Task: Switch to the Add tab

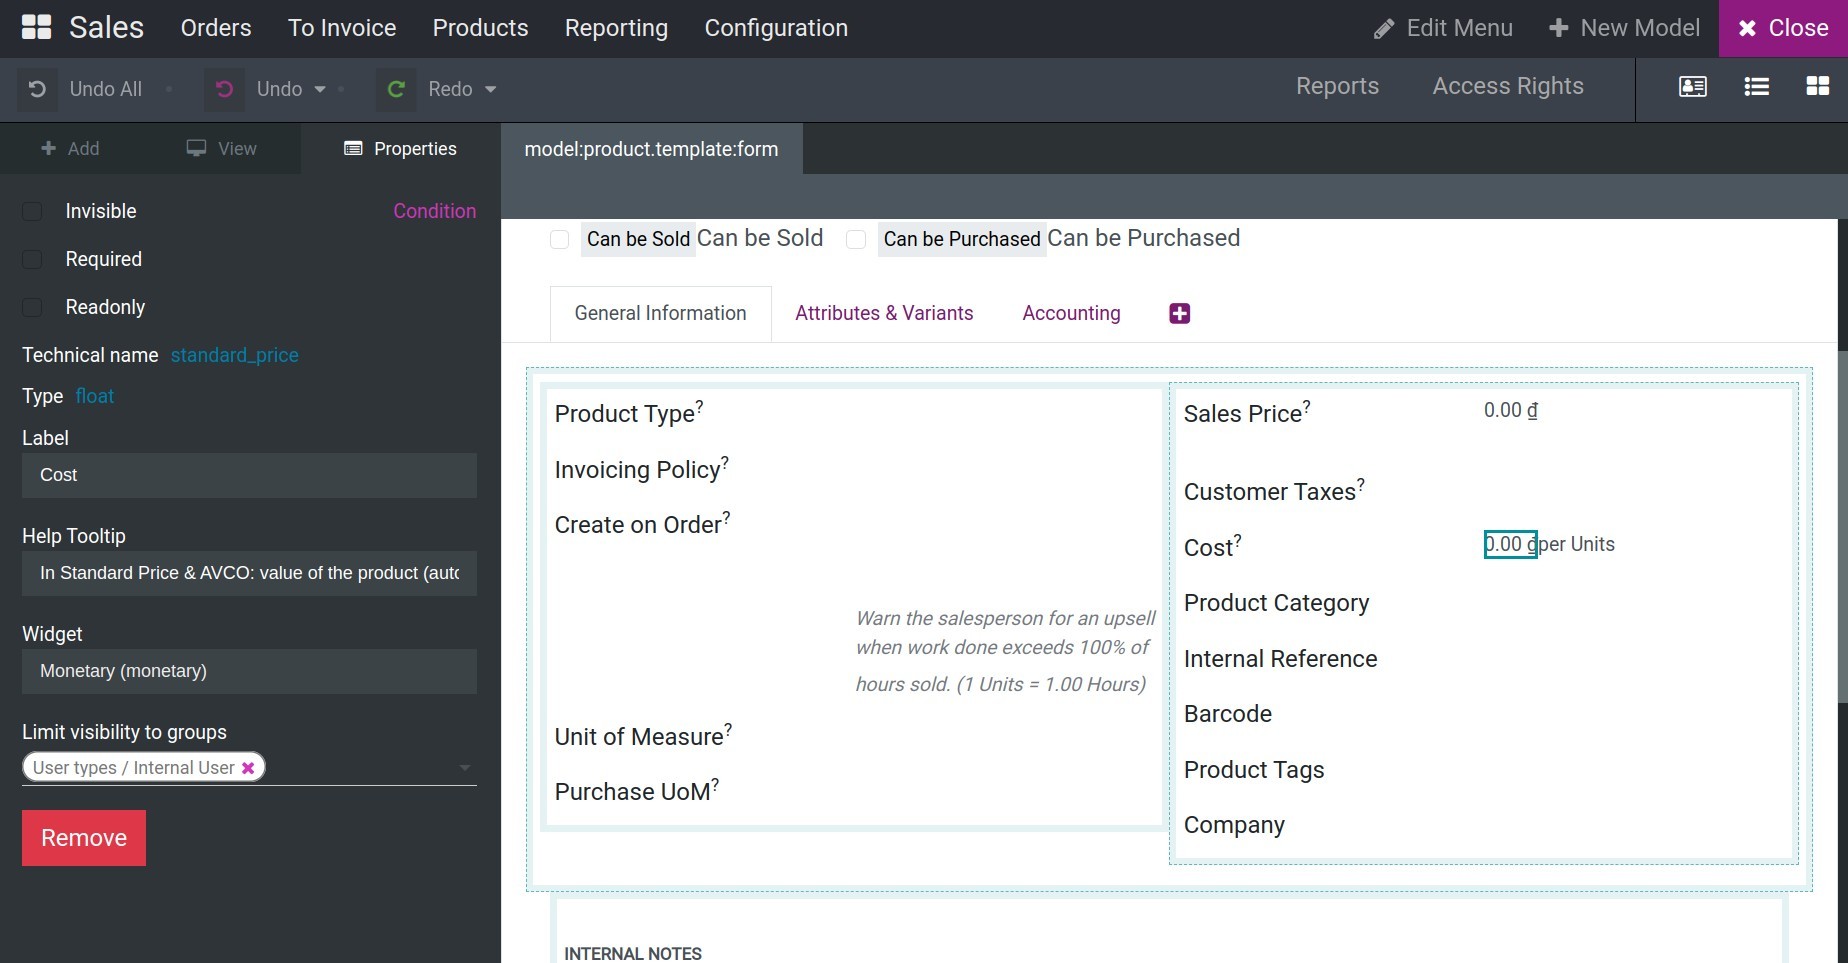Action: click(70, 148)
